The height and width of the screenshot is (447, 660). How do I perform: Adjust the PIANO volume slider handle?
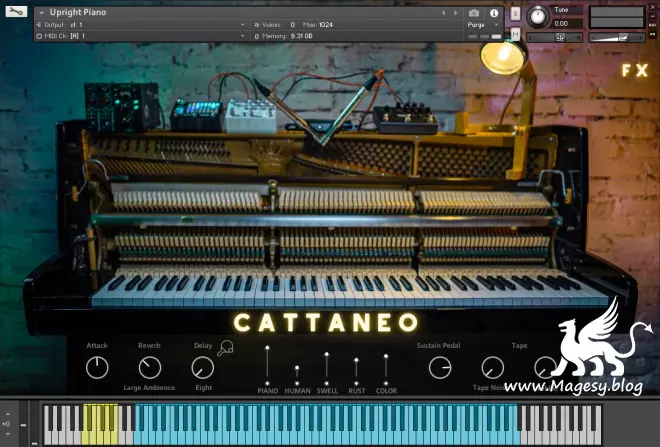click(x=267, y=348)
